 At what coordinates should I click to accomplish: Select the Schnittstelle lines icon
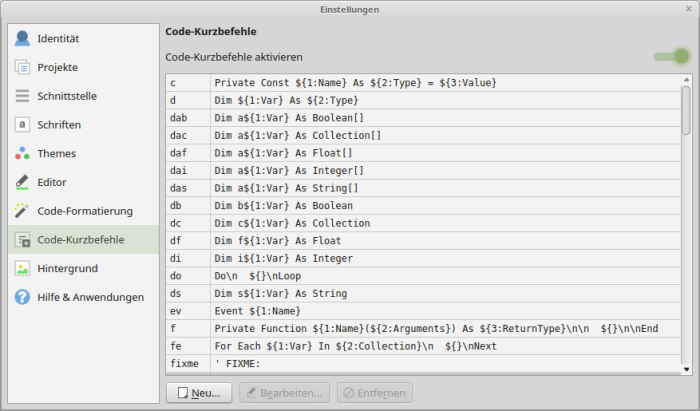pyautogui.click(x=22, y=97)
